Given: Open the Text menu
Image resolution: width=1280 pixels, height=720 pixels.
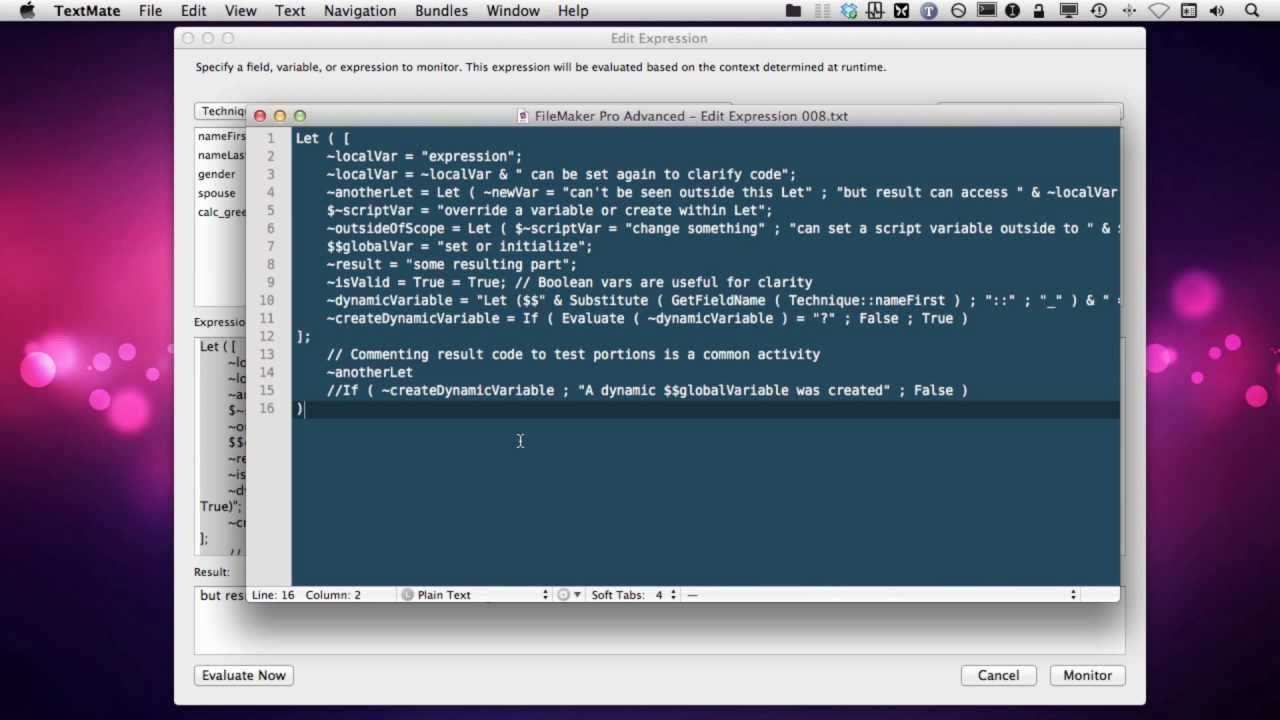Looking at the screenshot, I should 290,11.
